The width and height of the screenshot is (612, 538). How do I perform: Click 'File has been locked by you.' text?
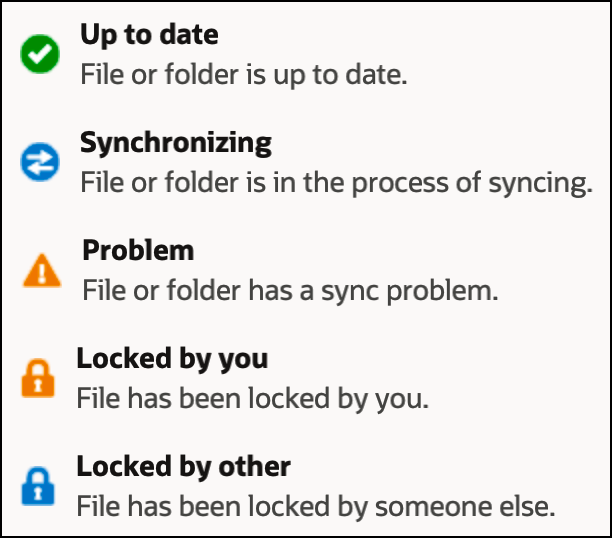coord(252,398)
